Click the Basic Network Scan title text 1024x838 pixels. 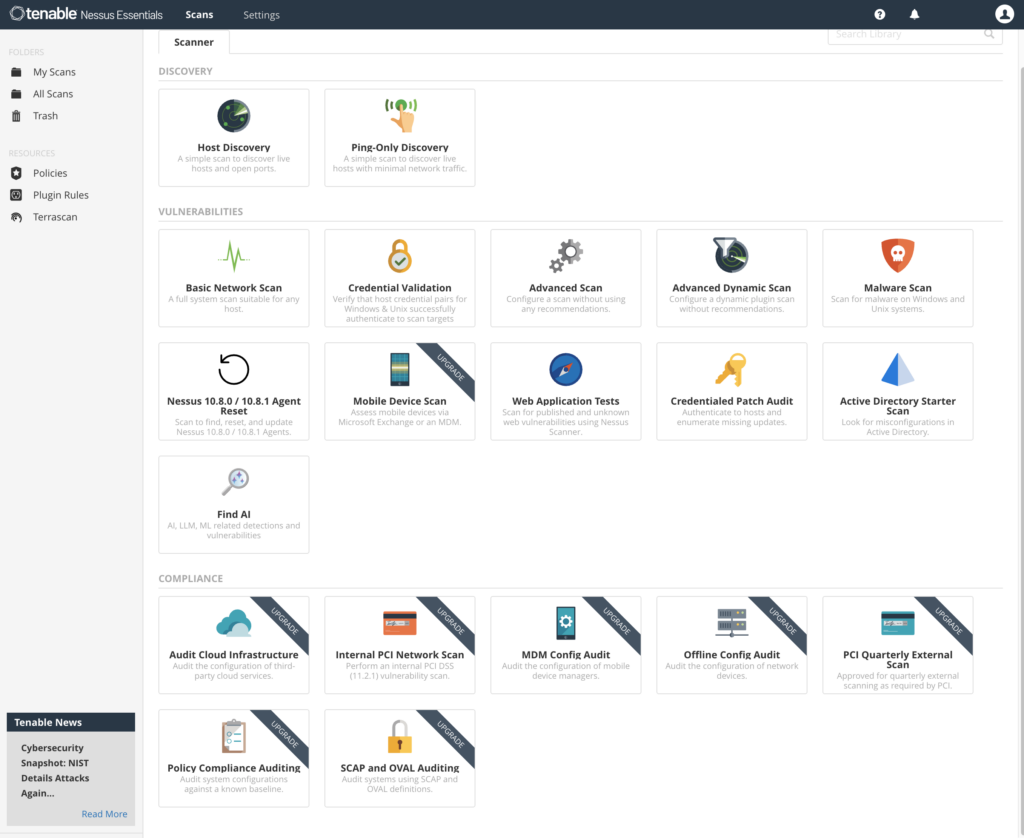click(234, 288)
